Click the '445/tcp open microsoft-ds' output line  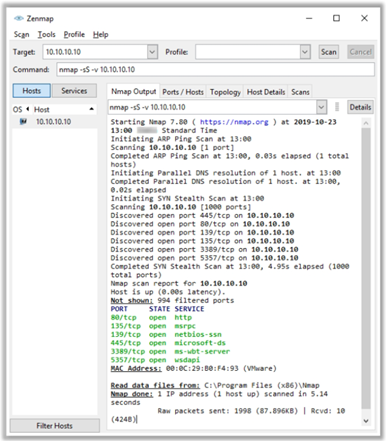tap(168, 343)
